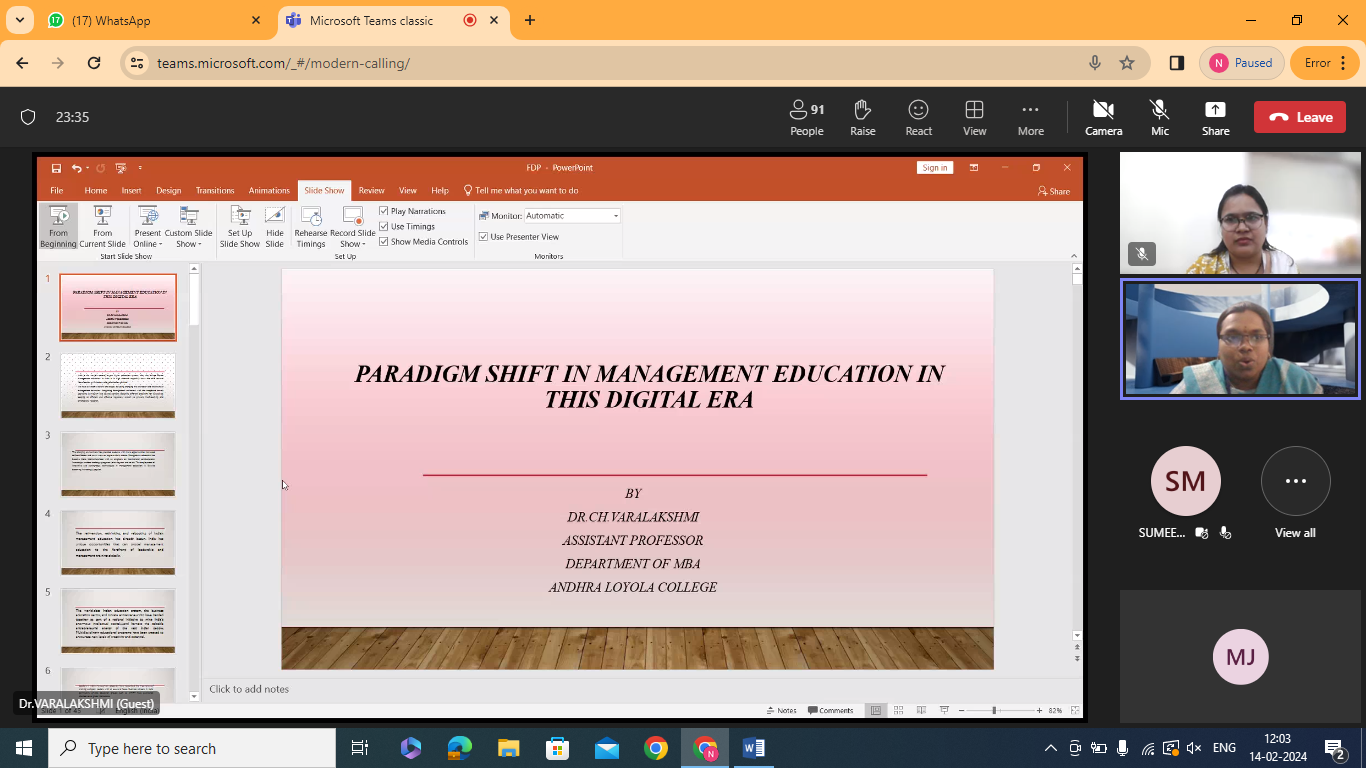Unmute the Mic

[x=1159, y=117]
